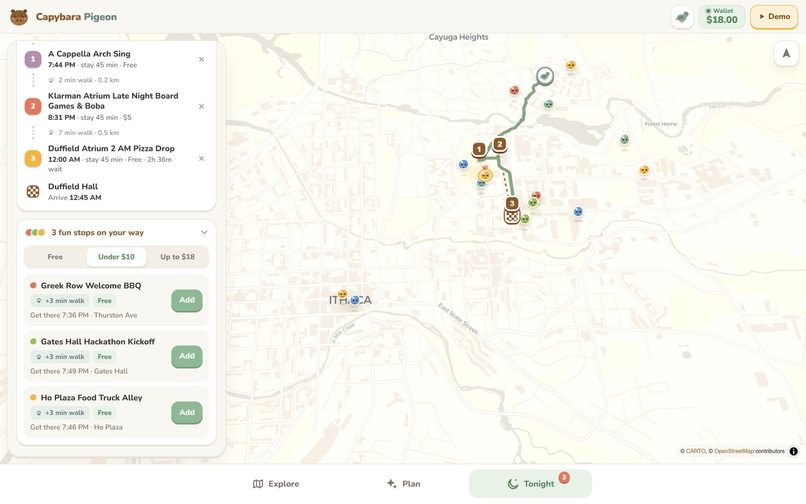
Task: Open the Plan tab
Action: click(x=404, y=484)
